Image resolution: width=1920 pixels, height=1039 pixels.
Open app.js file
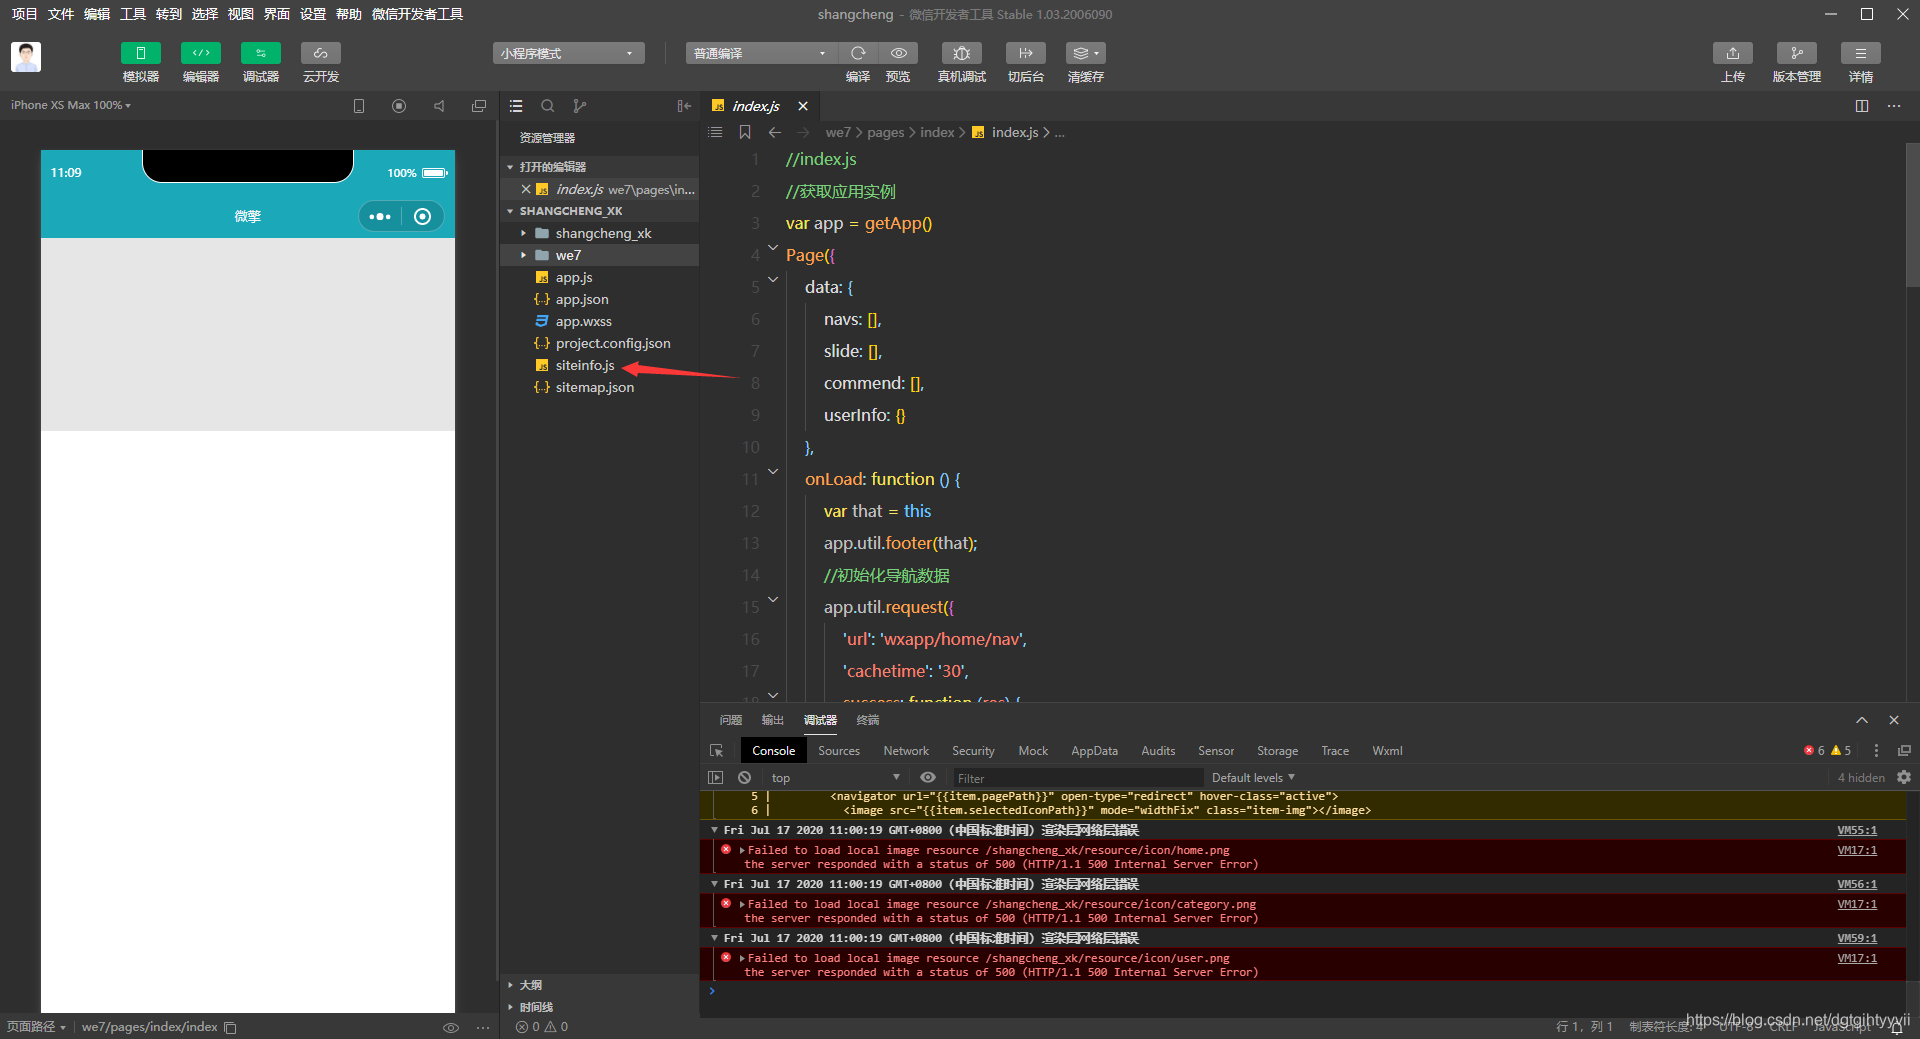(574, 277)
